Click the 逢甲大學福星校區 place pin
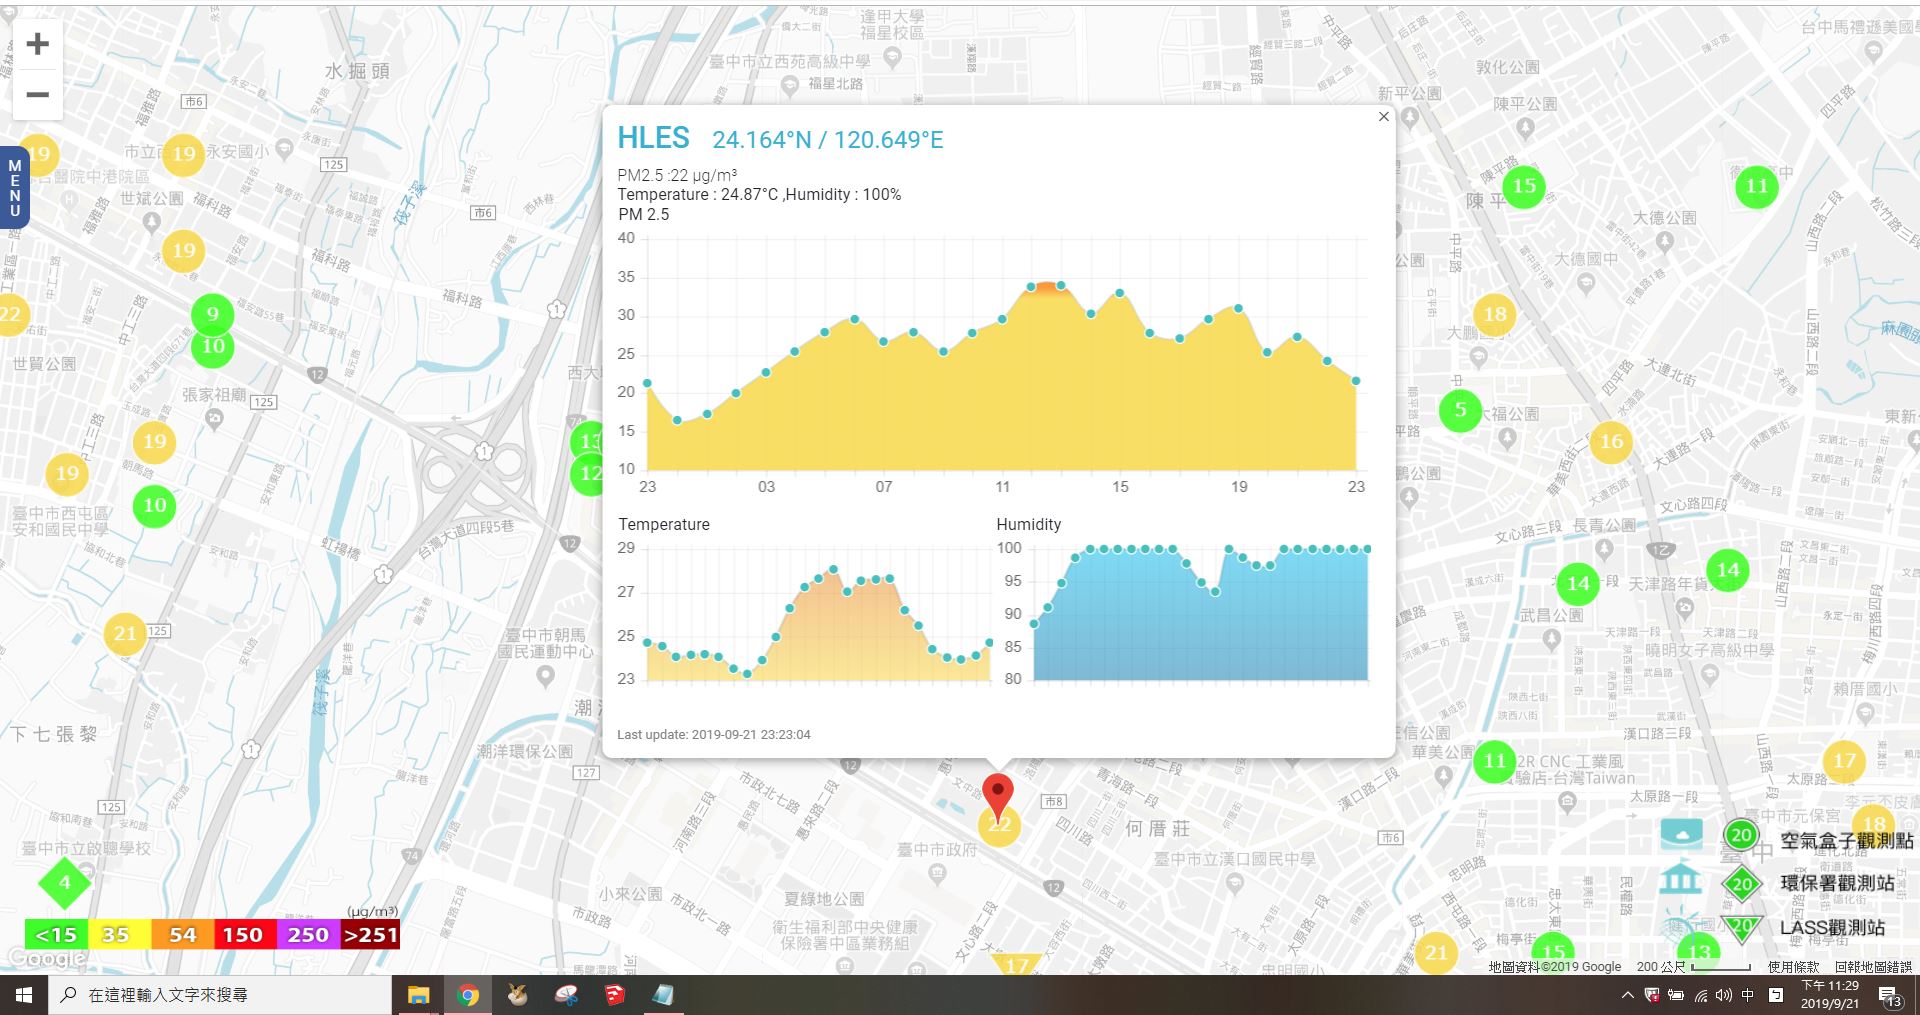The image size is (1920, 1015). 893,59
